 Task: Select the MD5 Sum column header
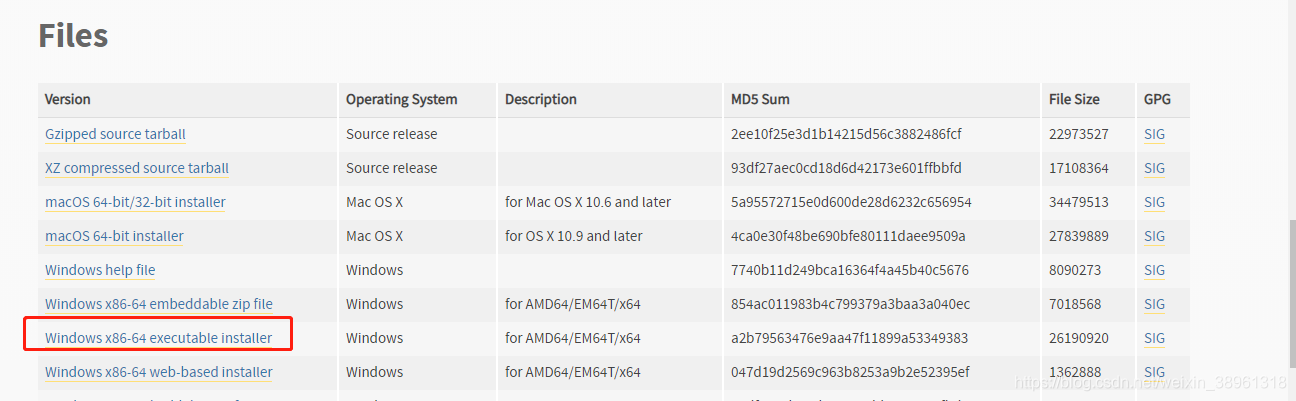pyautogui.click(x=761, y=100)
